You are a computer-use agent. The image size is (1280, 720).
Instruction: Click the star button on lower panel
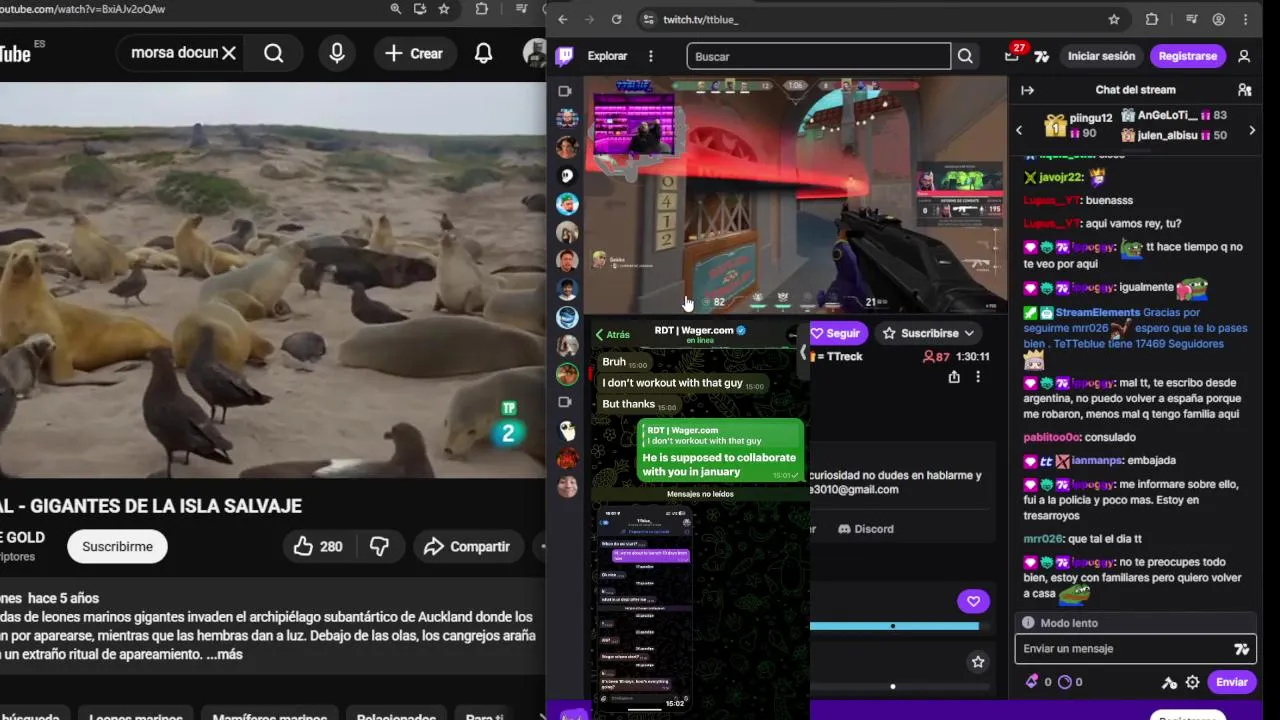[978, 662]
